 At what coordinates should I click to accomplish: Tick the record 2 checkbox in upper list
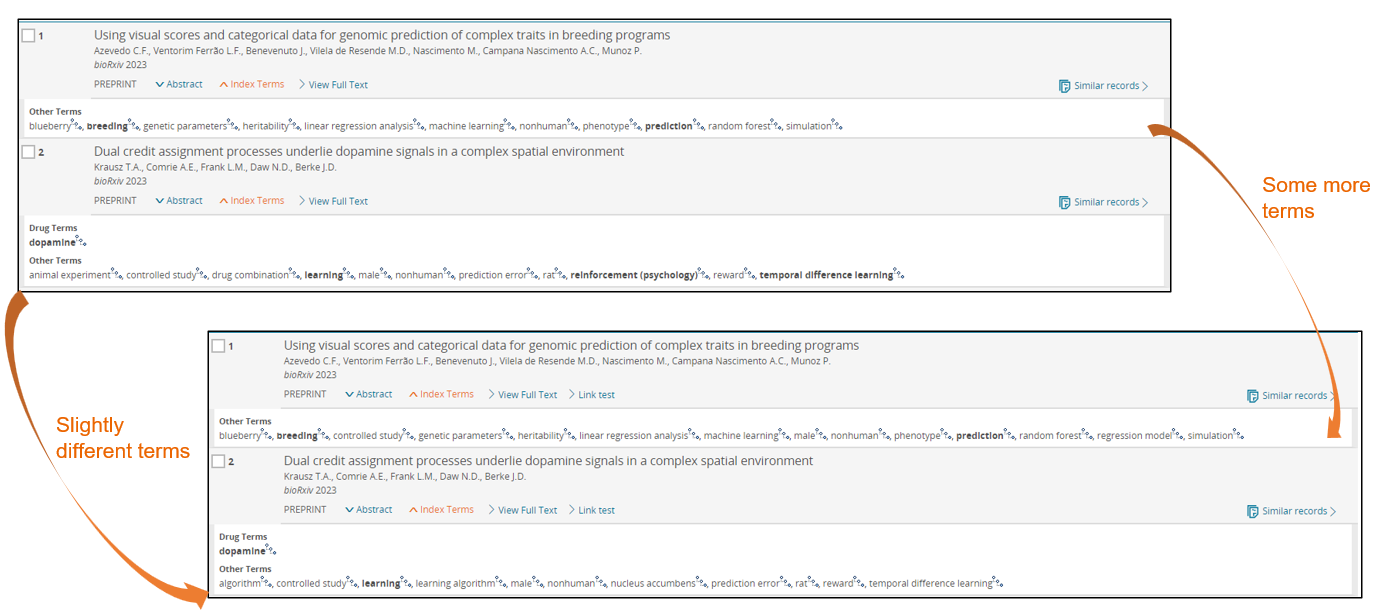(x=28, y=152)
